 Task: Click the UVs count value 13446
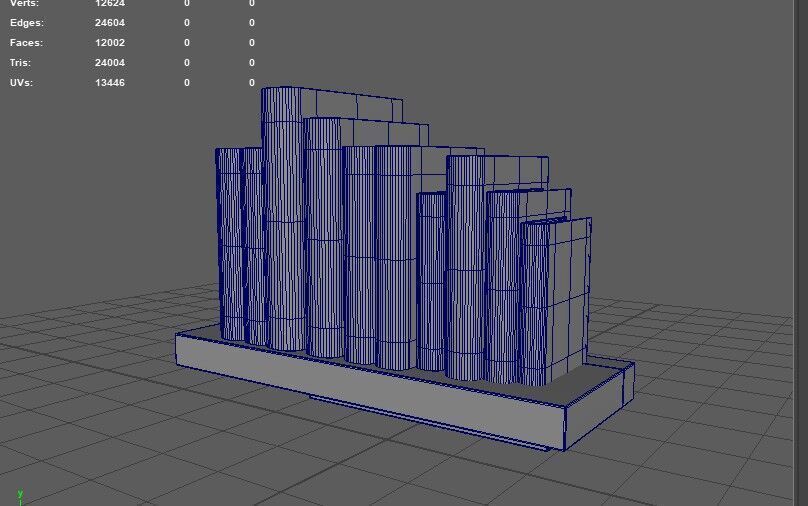point(110,82)
